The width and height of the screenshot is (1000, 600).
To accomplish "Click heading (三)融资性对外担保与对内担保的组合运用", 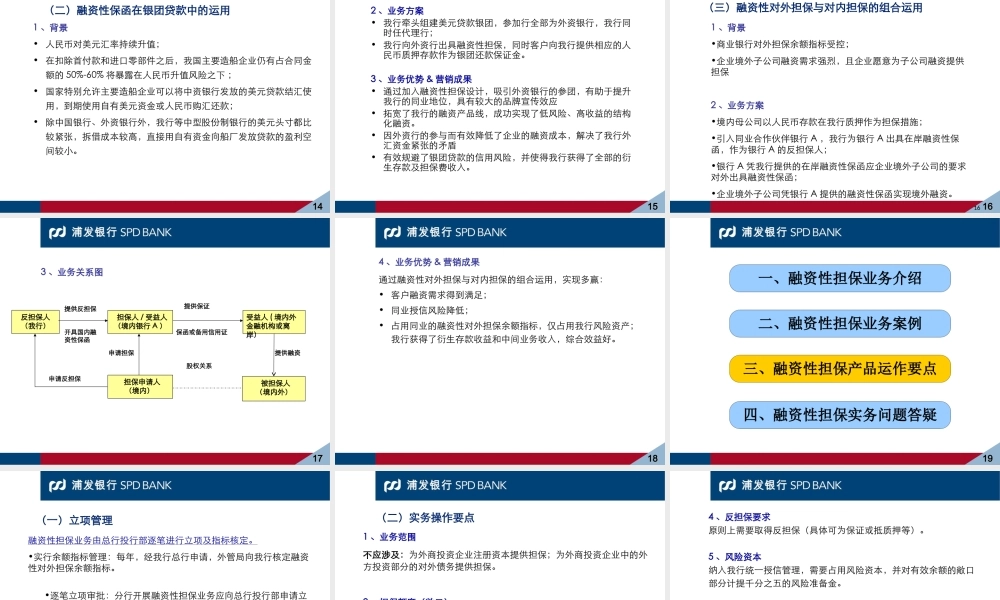I will point(816,8).
